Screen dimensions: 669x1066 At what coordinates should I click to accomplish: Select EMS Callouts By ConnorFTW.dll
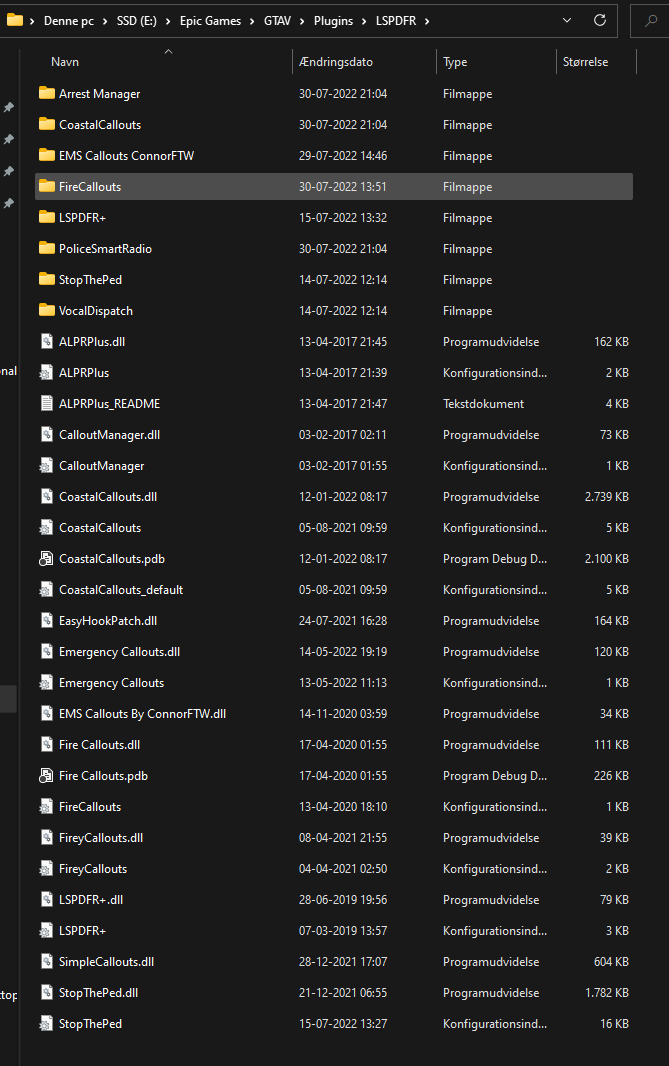tap(142, 714)
